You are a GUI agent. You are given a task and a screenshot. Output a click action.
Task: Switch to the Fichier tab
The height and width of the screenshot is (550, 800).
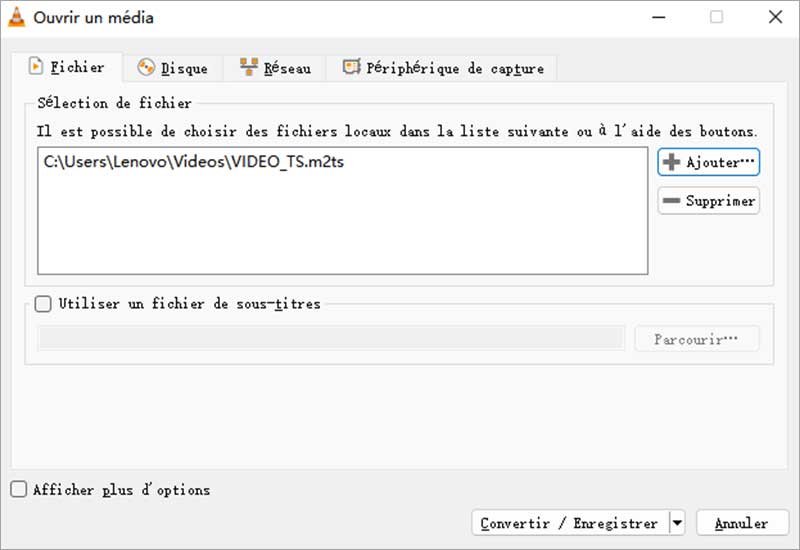[x=67, y=67]
